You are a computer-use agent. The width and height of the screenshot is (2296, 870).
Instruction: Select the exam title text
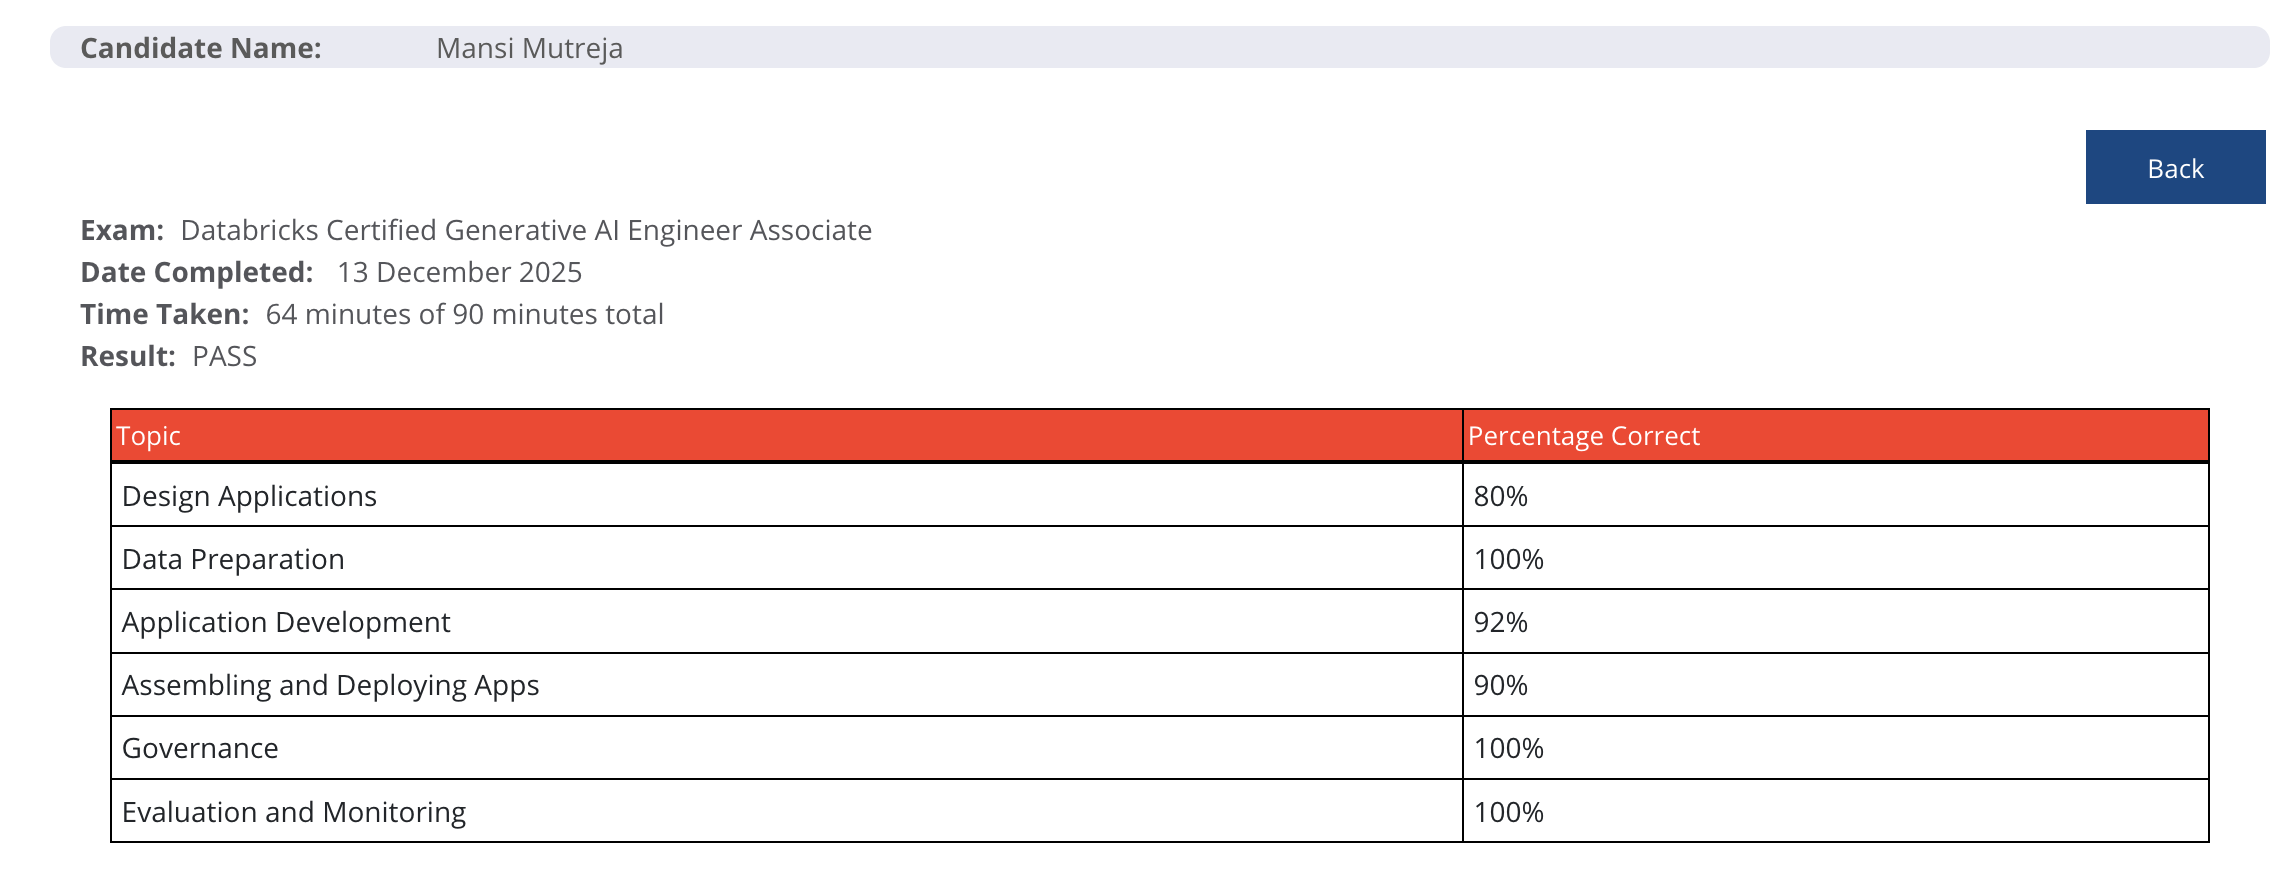pos(526,230)
